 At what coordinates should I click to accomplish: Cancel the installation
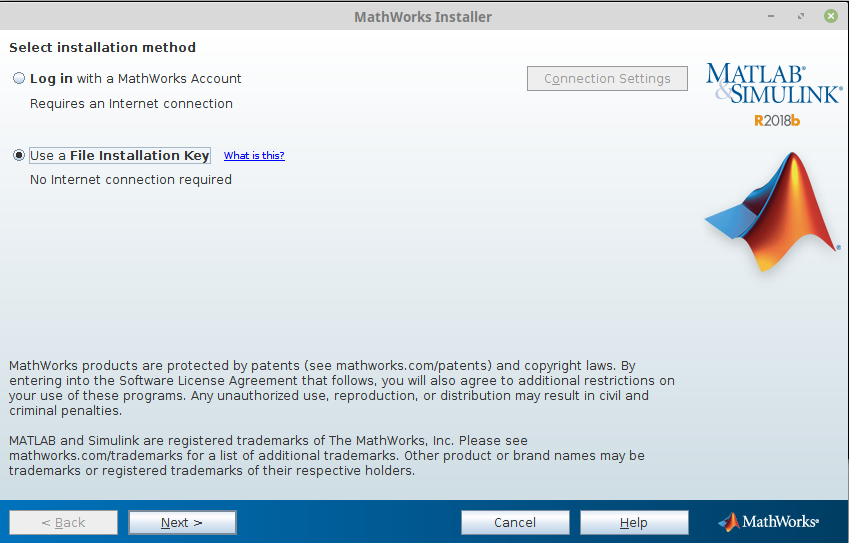(515, 523)
